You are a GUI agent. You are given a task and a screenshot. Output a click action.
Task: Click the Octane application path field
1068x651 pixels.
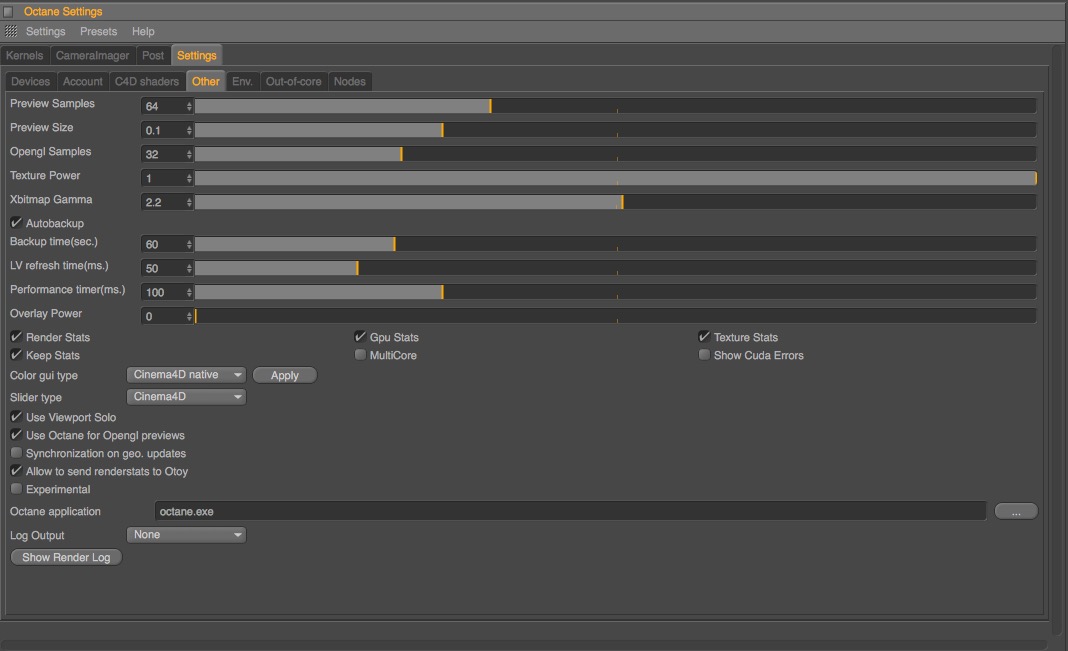click(x=570, y=512)
